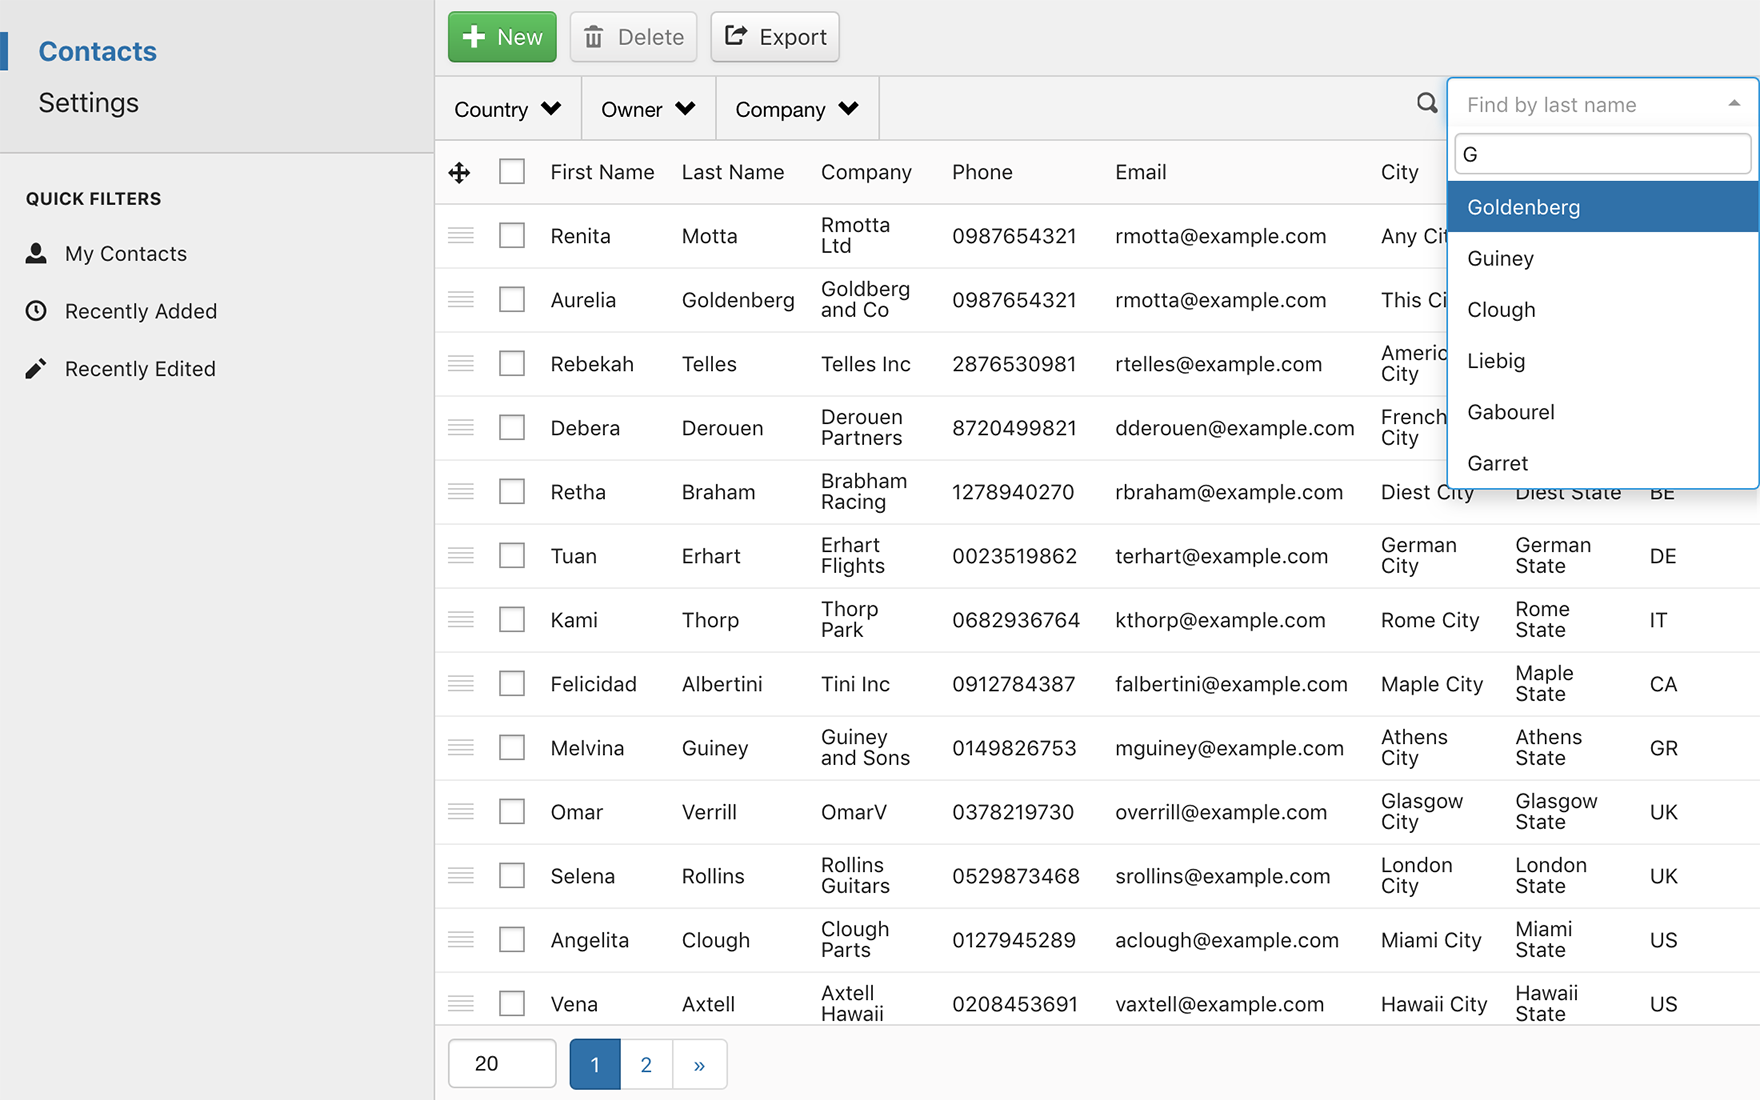Go to page 2 of contacts

pyautogui.click(x=646, y=1064)
